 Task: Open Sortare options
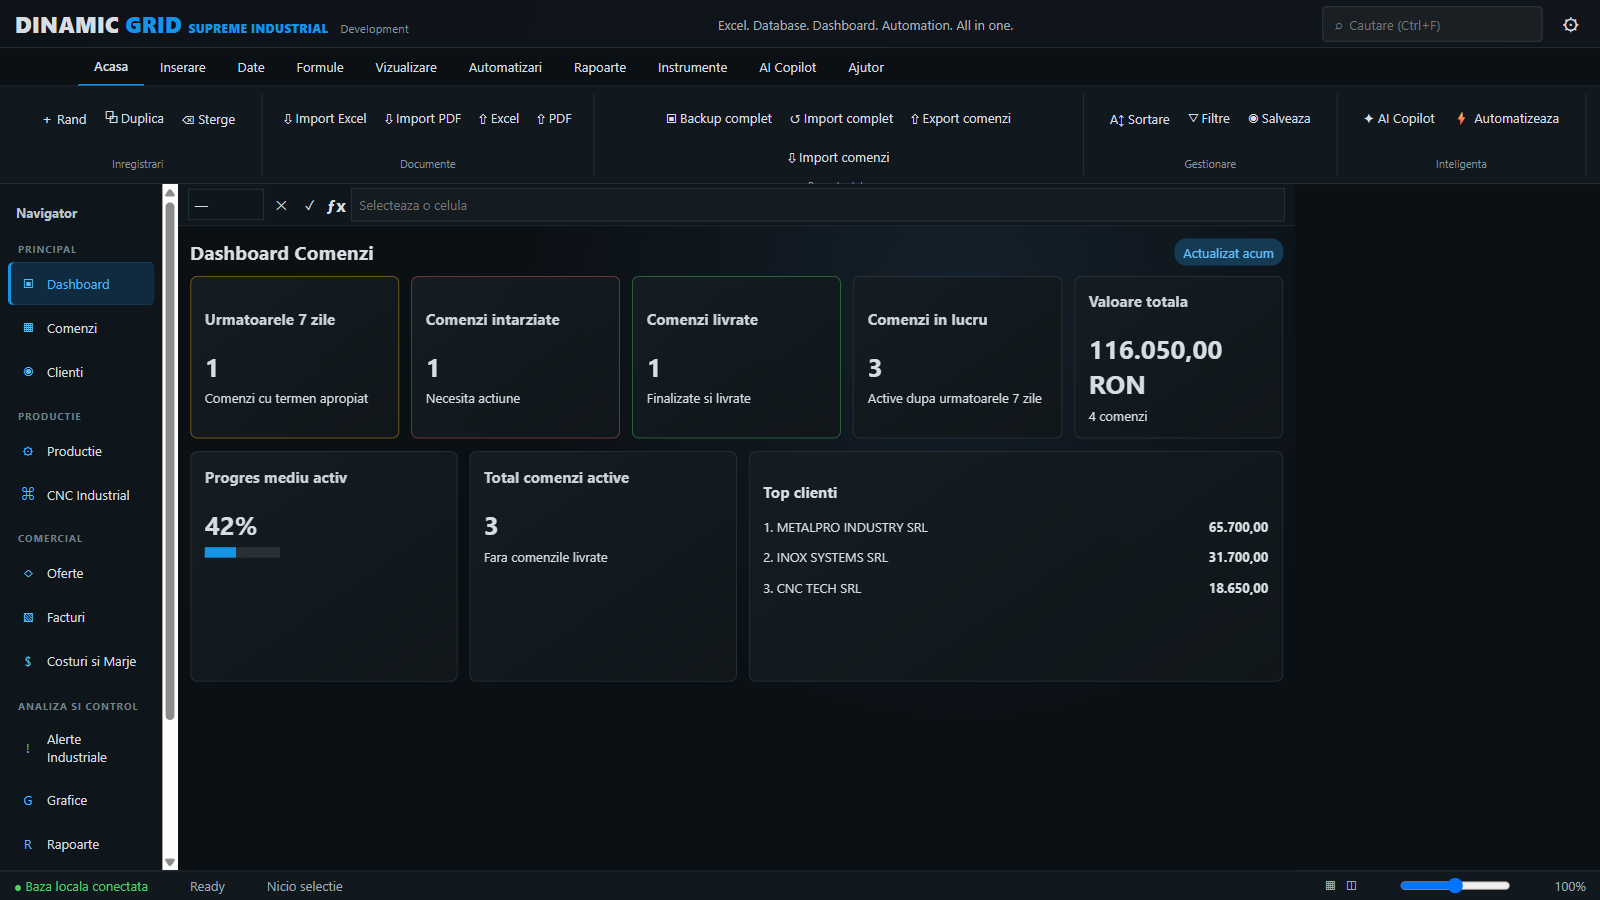click(1139, 119)
